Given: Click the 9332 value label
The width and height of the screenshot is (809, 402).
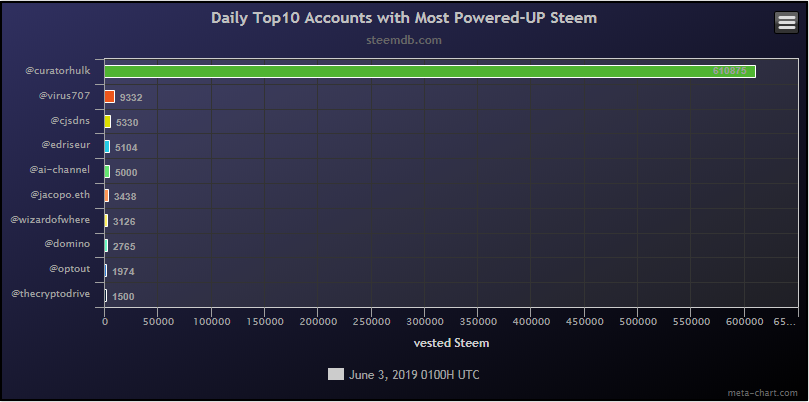Looking at the screenshot, I should pos(131,97).
